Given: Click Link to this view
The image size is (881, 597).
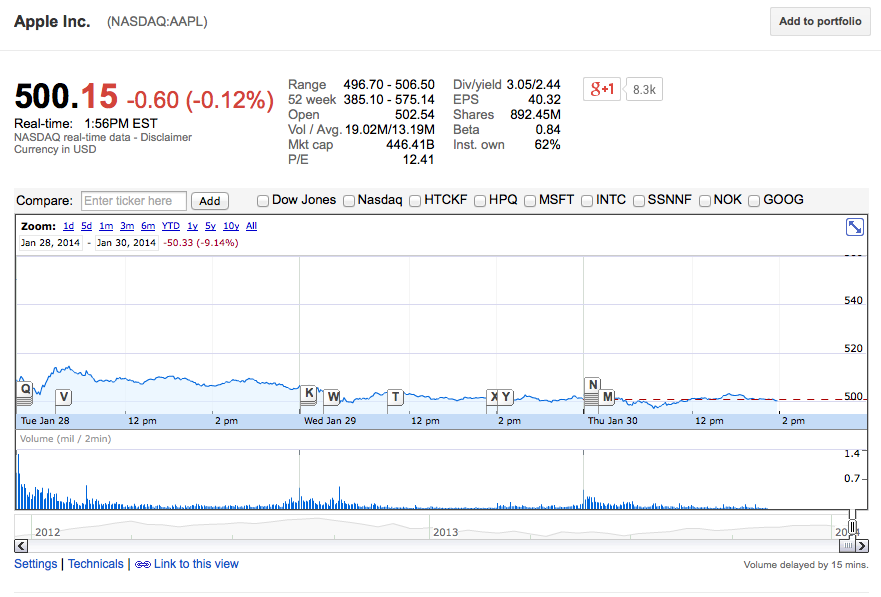Looking at the screenshot, I should point(196,564).
